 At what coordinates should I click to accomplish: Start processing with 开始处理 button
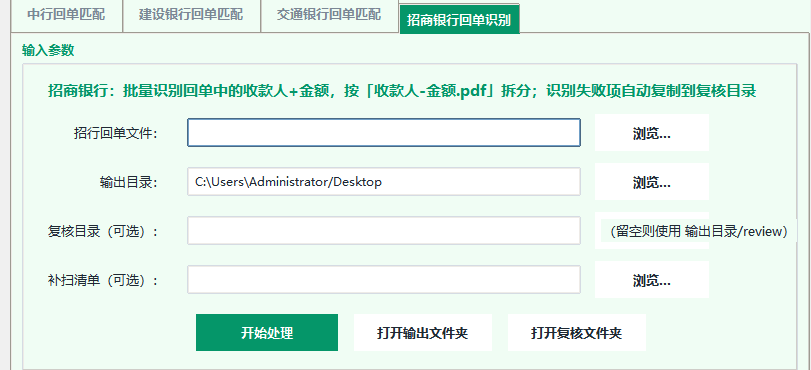pyautogui.click(x=267, y=333)
